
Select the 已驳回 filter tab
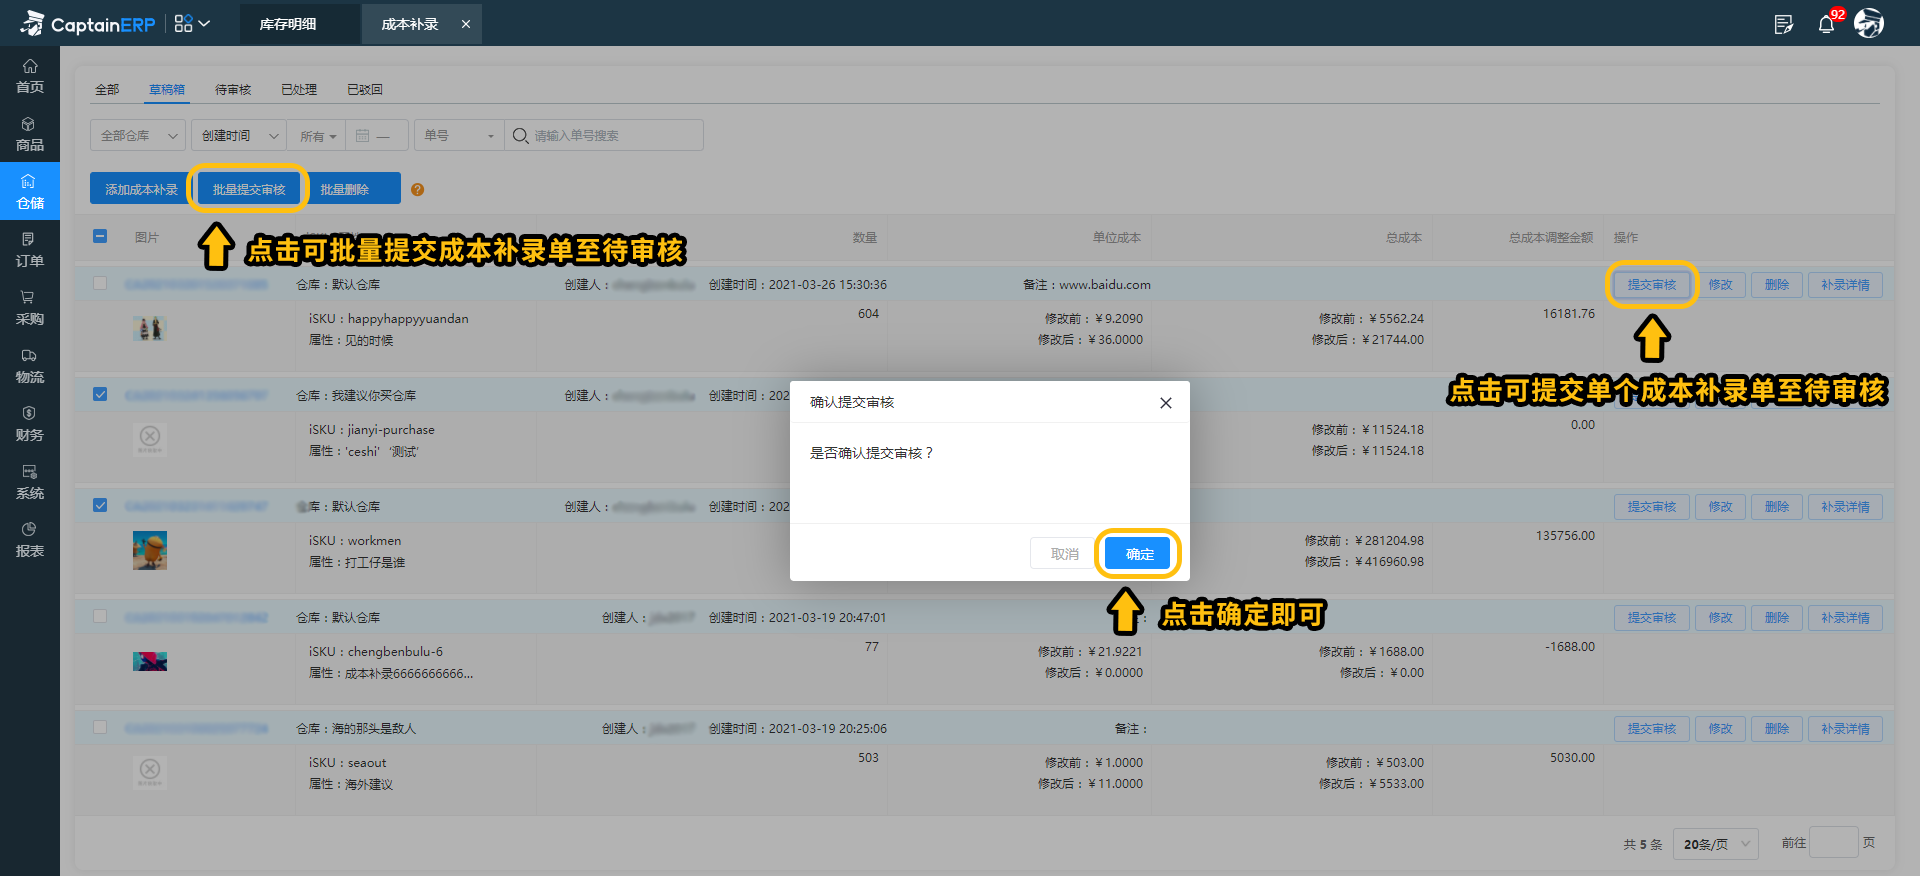click(x=365, y=90)
